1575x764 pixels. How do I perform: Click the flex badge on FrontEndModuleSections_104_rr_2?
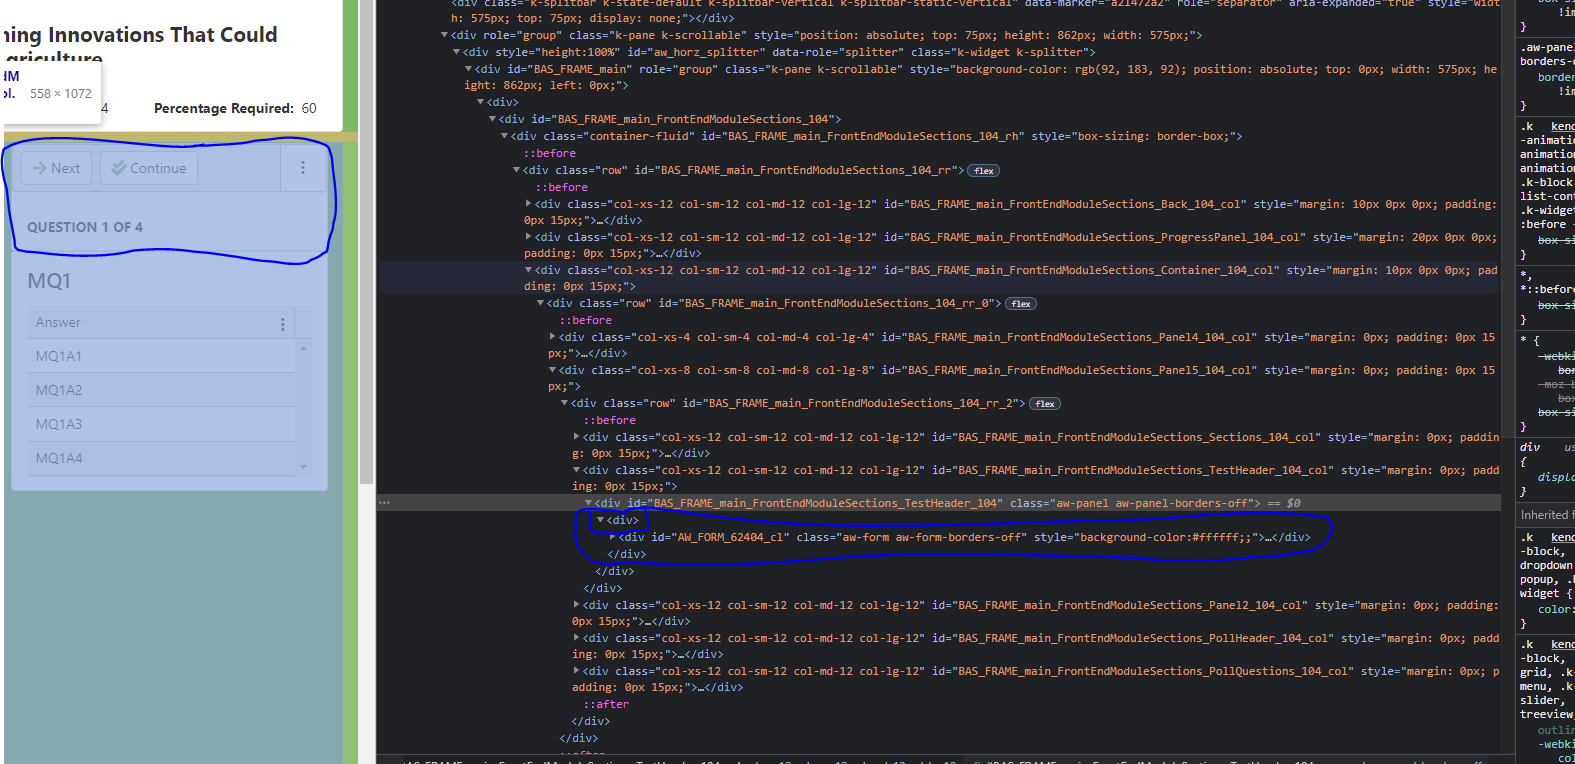click(x=1045, y=404)
